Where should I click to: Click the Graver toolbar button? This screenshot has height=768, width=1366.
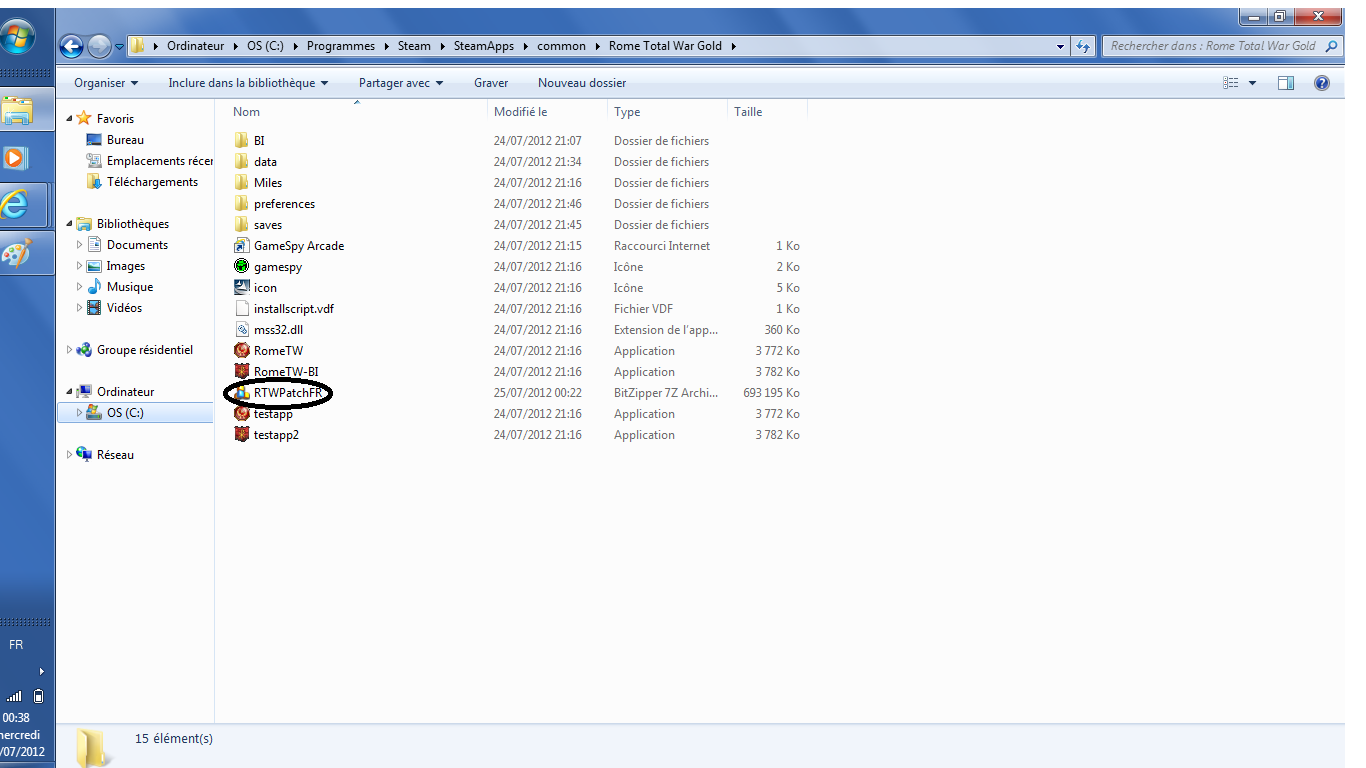[x=491, y=83]
